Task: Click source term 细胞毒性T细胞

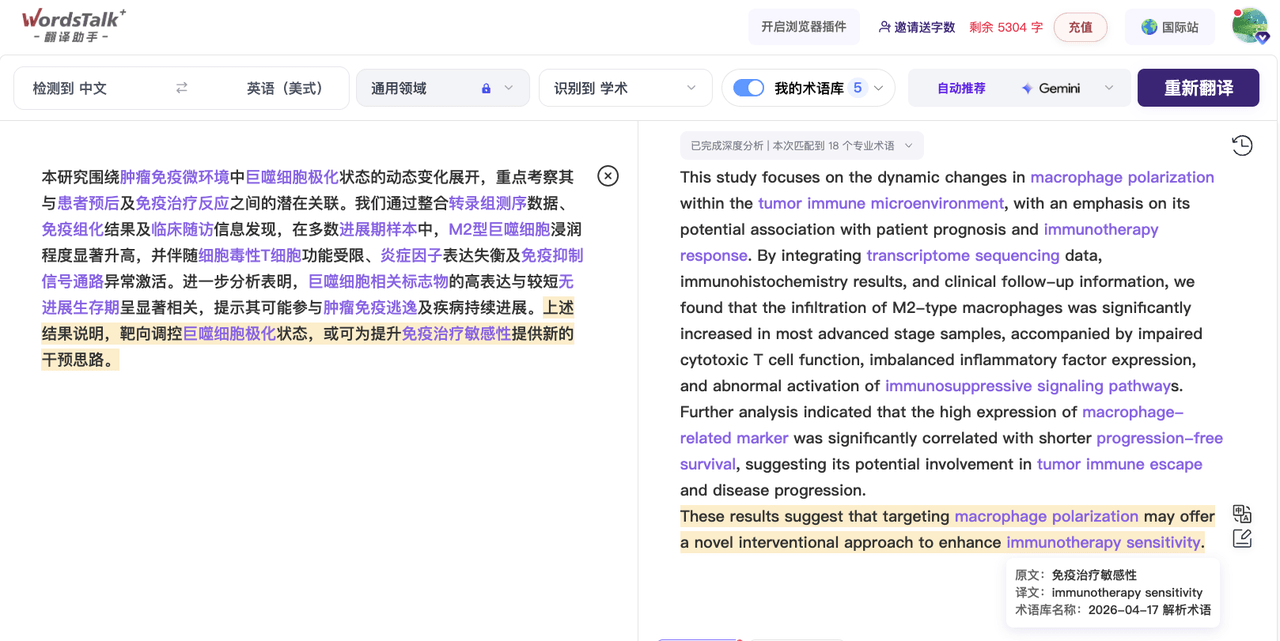Action: [249, 255]
